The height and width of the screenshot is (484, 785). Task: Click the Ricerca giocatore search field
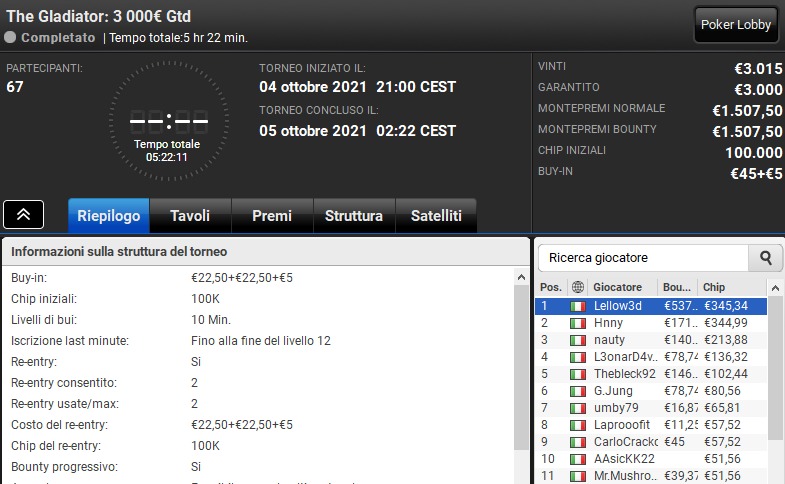(x=643, y=258)
